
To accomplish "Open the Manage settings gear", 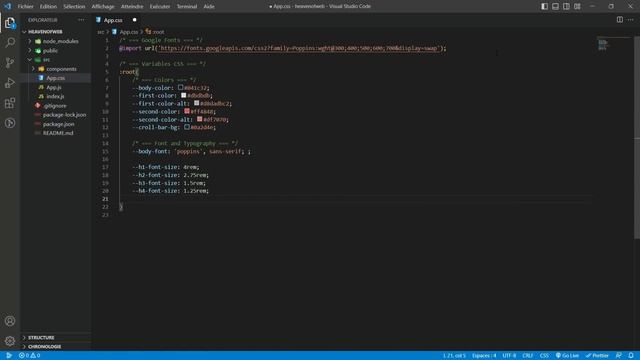I will click(x=10, y=341).
